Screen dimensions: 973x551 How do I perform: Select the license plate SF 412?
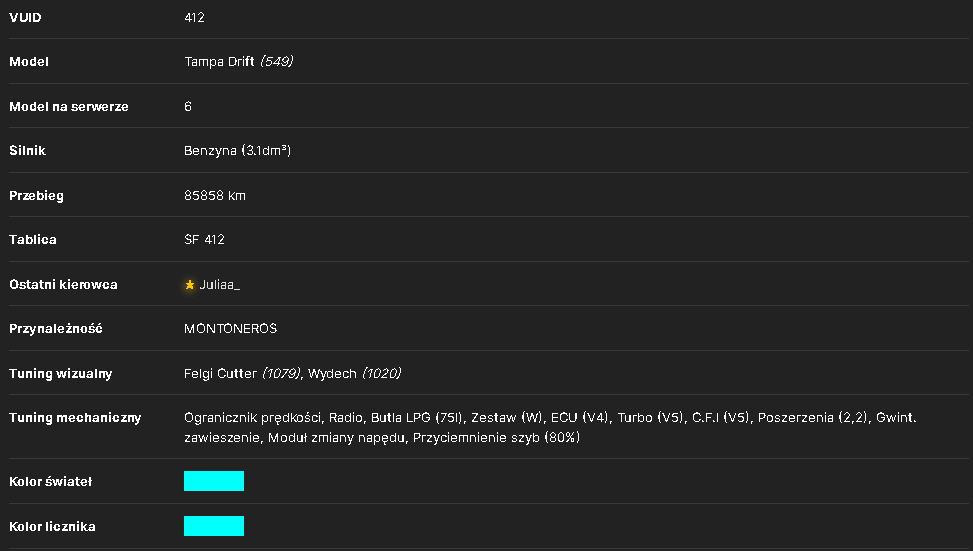(204, 240)
